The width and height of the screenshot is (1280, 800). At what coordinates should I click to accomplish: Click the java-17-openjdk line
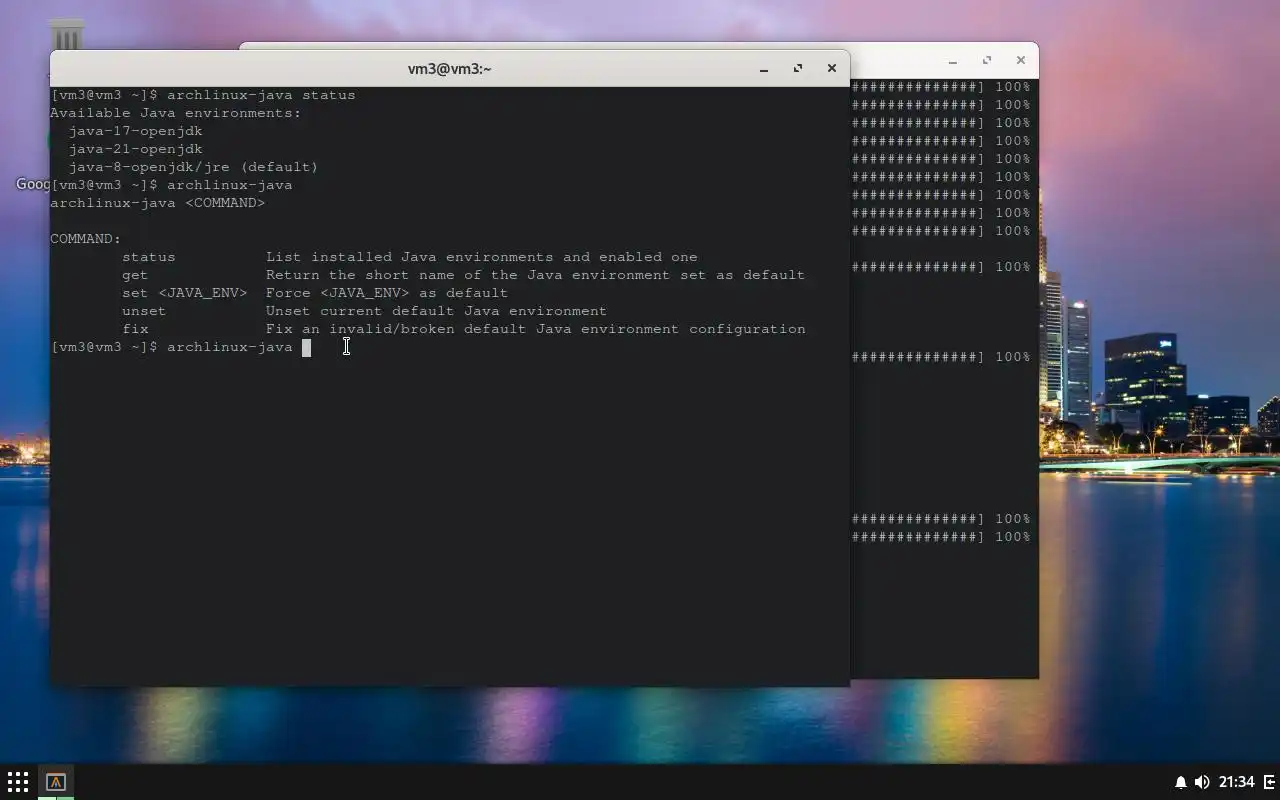point(135,131)
